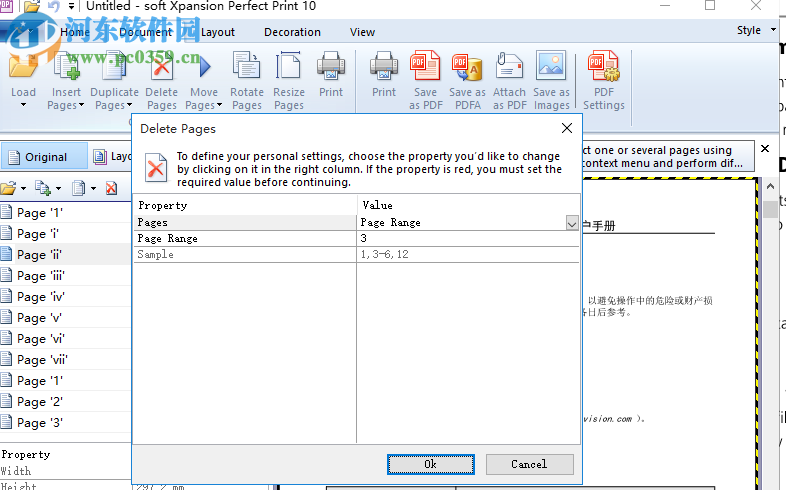
Task: Click the Save as PDFA icon
Action: pos(467,67)
